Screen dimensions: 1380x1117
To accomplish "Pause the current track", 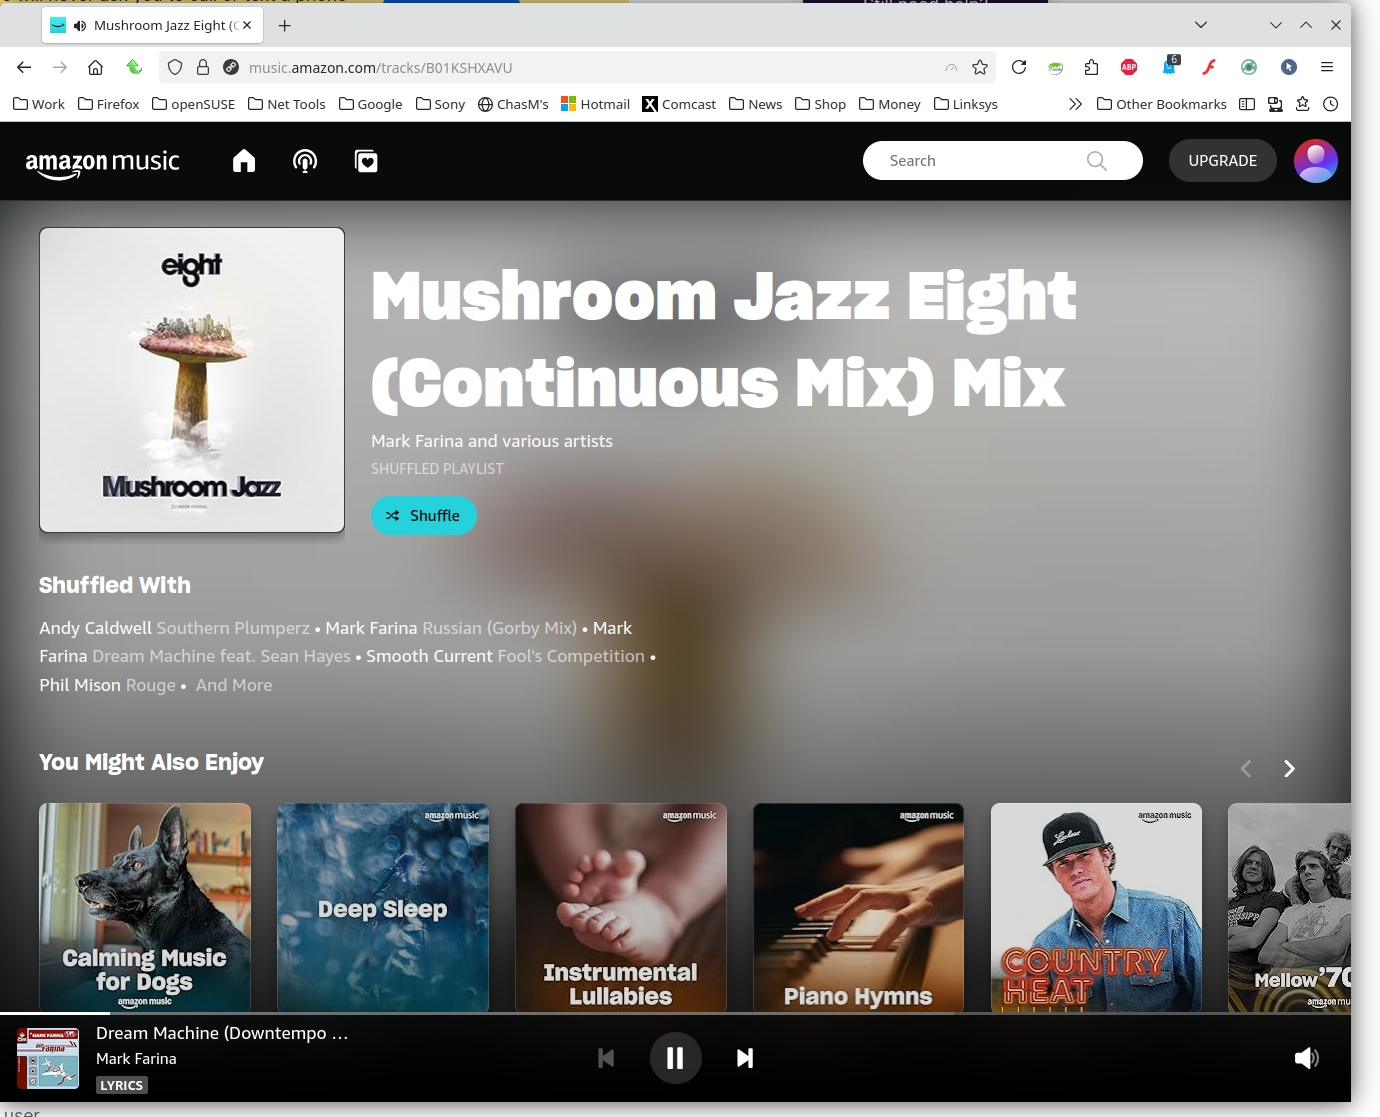I will 675,1058.
